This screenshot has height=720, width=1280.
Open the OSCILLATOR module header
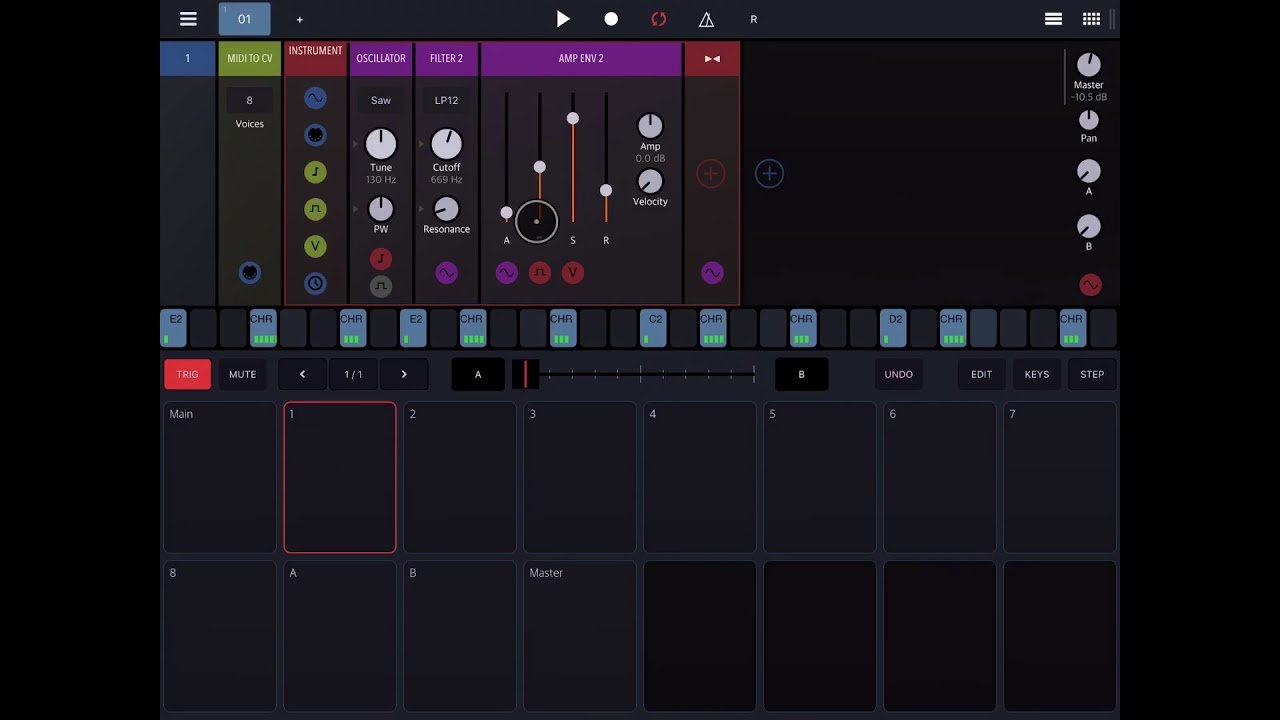[381, 58]
